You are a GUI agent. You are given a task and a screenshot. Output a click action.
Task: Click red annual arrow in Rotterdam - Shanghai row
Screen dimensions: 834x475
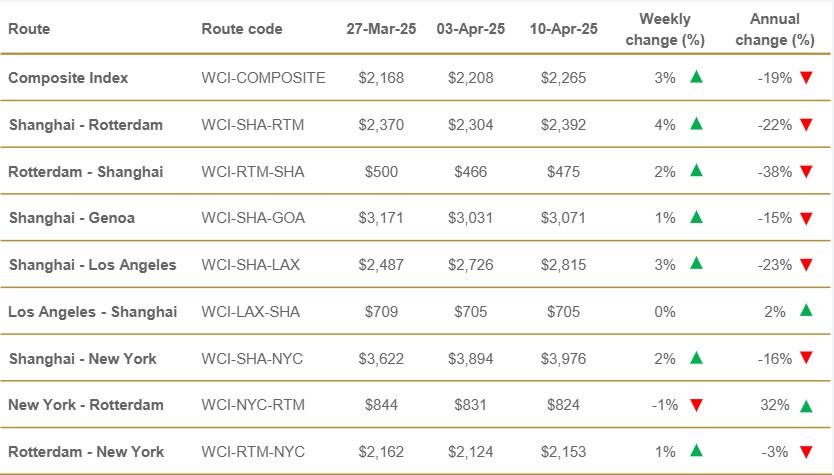coord(806,172)
